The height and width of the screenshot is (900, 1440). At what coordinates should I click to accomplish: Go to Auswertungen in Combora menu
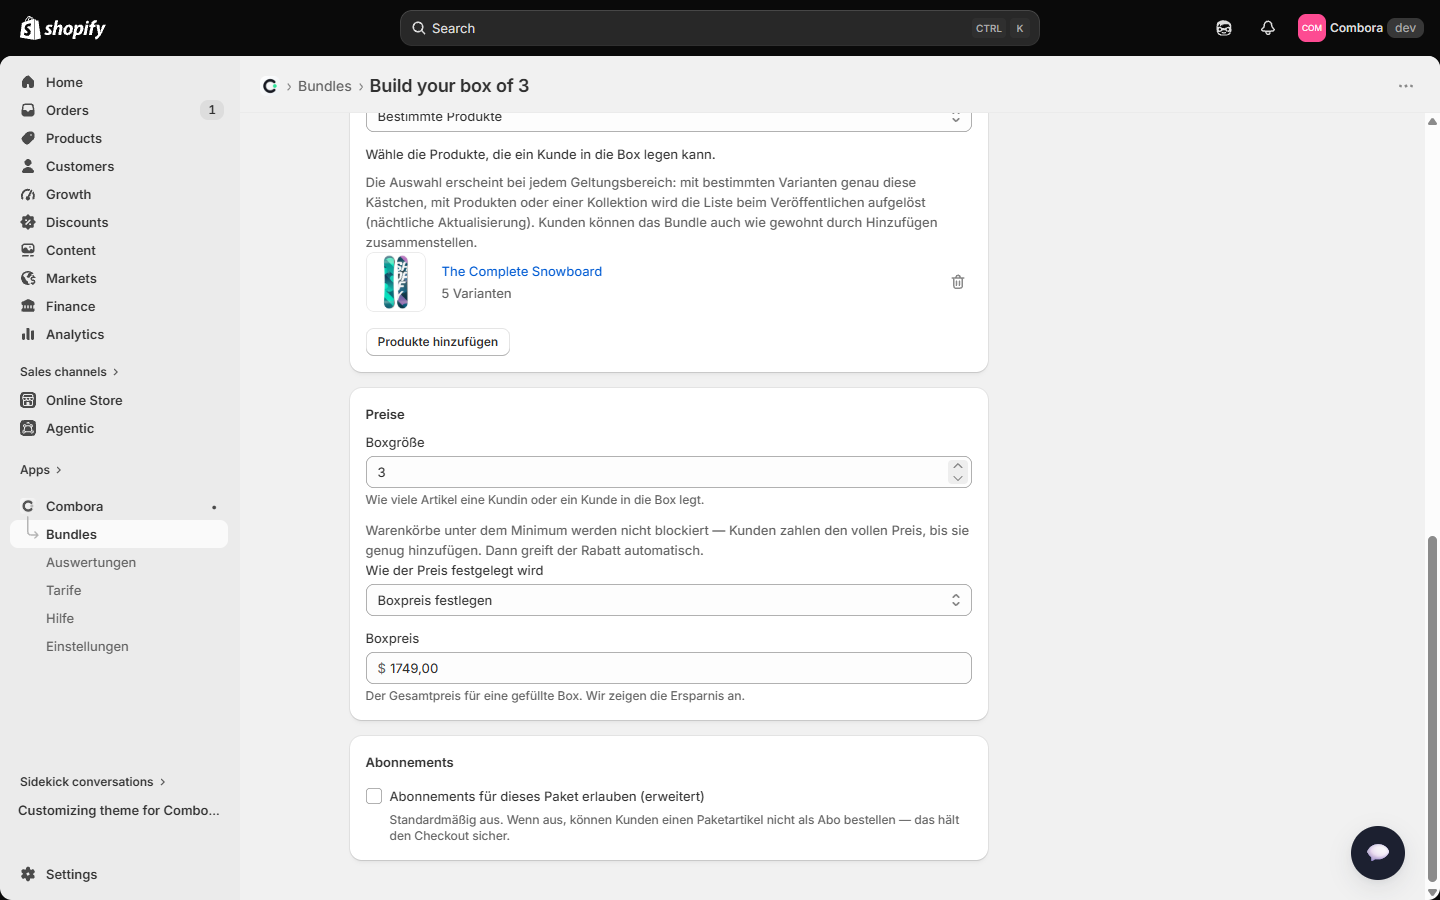(x=91, y=562)
